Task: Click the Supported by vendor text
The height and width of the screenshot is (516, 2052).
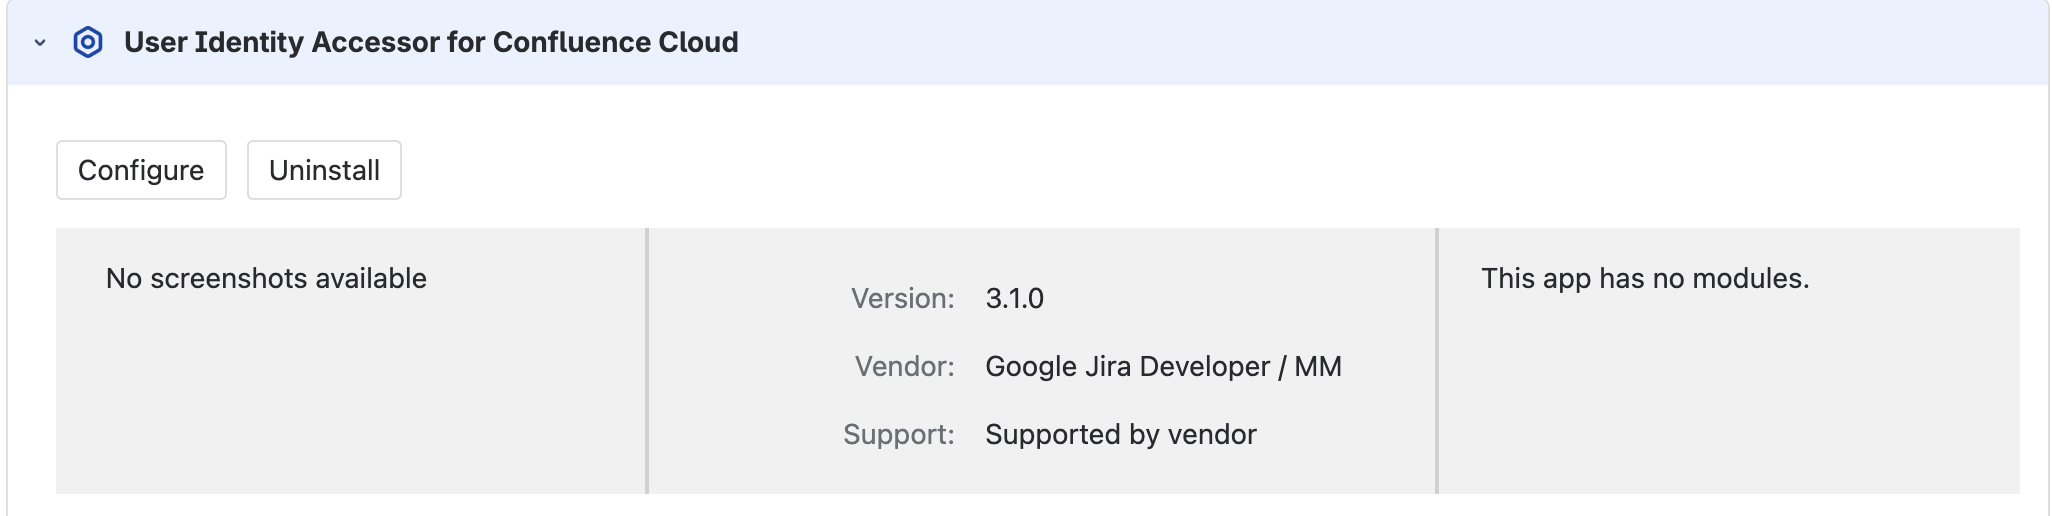Action: pyautogui.click(x=1120, y=434)
